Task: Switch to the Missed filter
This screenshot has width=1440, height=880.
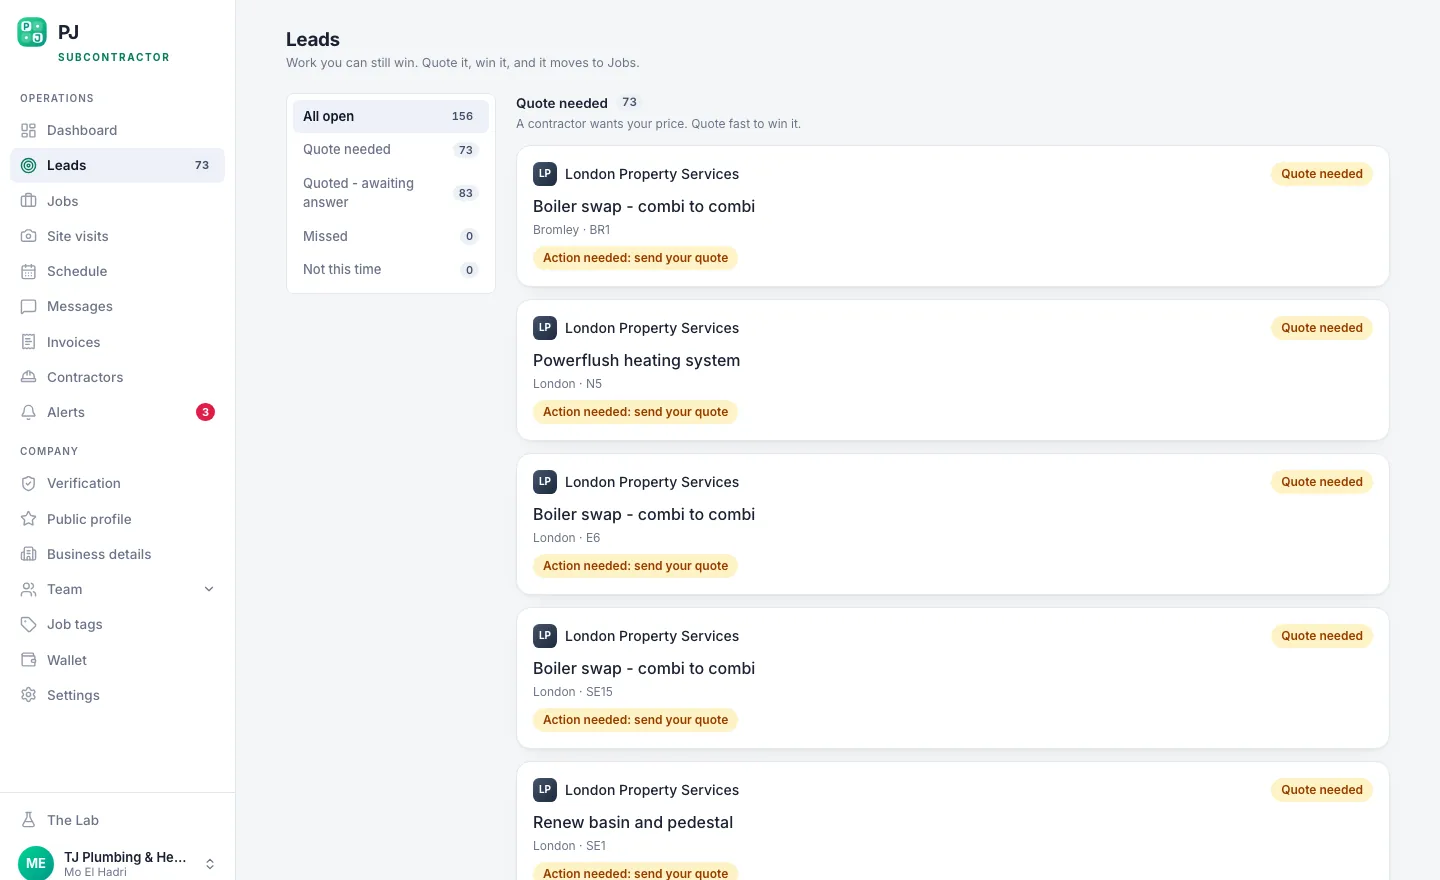Action: click(x=390, y=236)
